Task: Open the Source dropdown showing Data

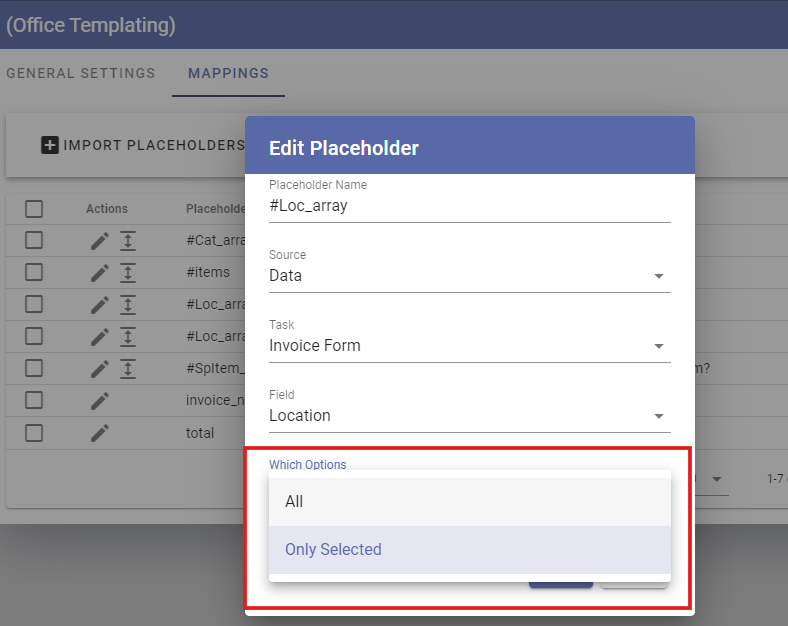Action: [x=469, y=275]
